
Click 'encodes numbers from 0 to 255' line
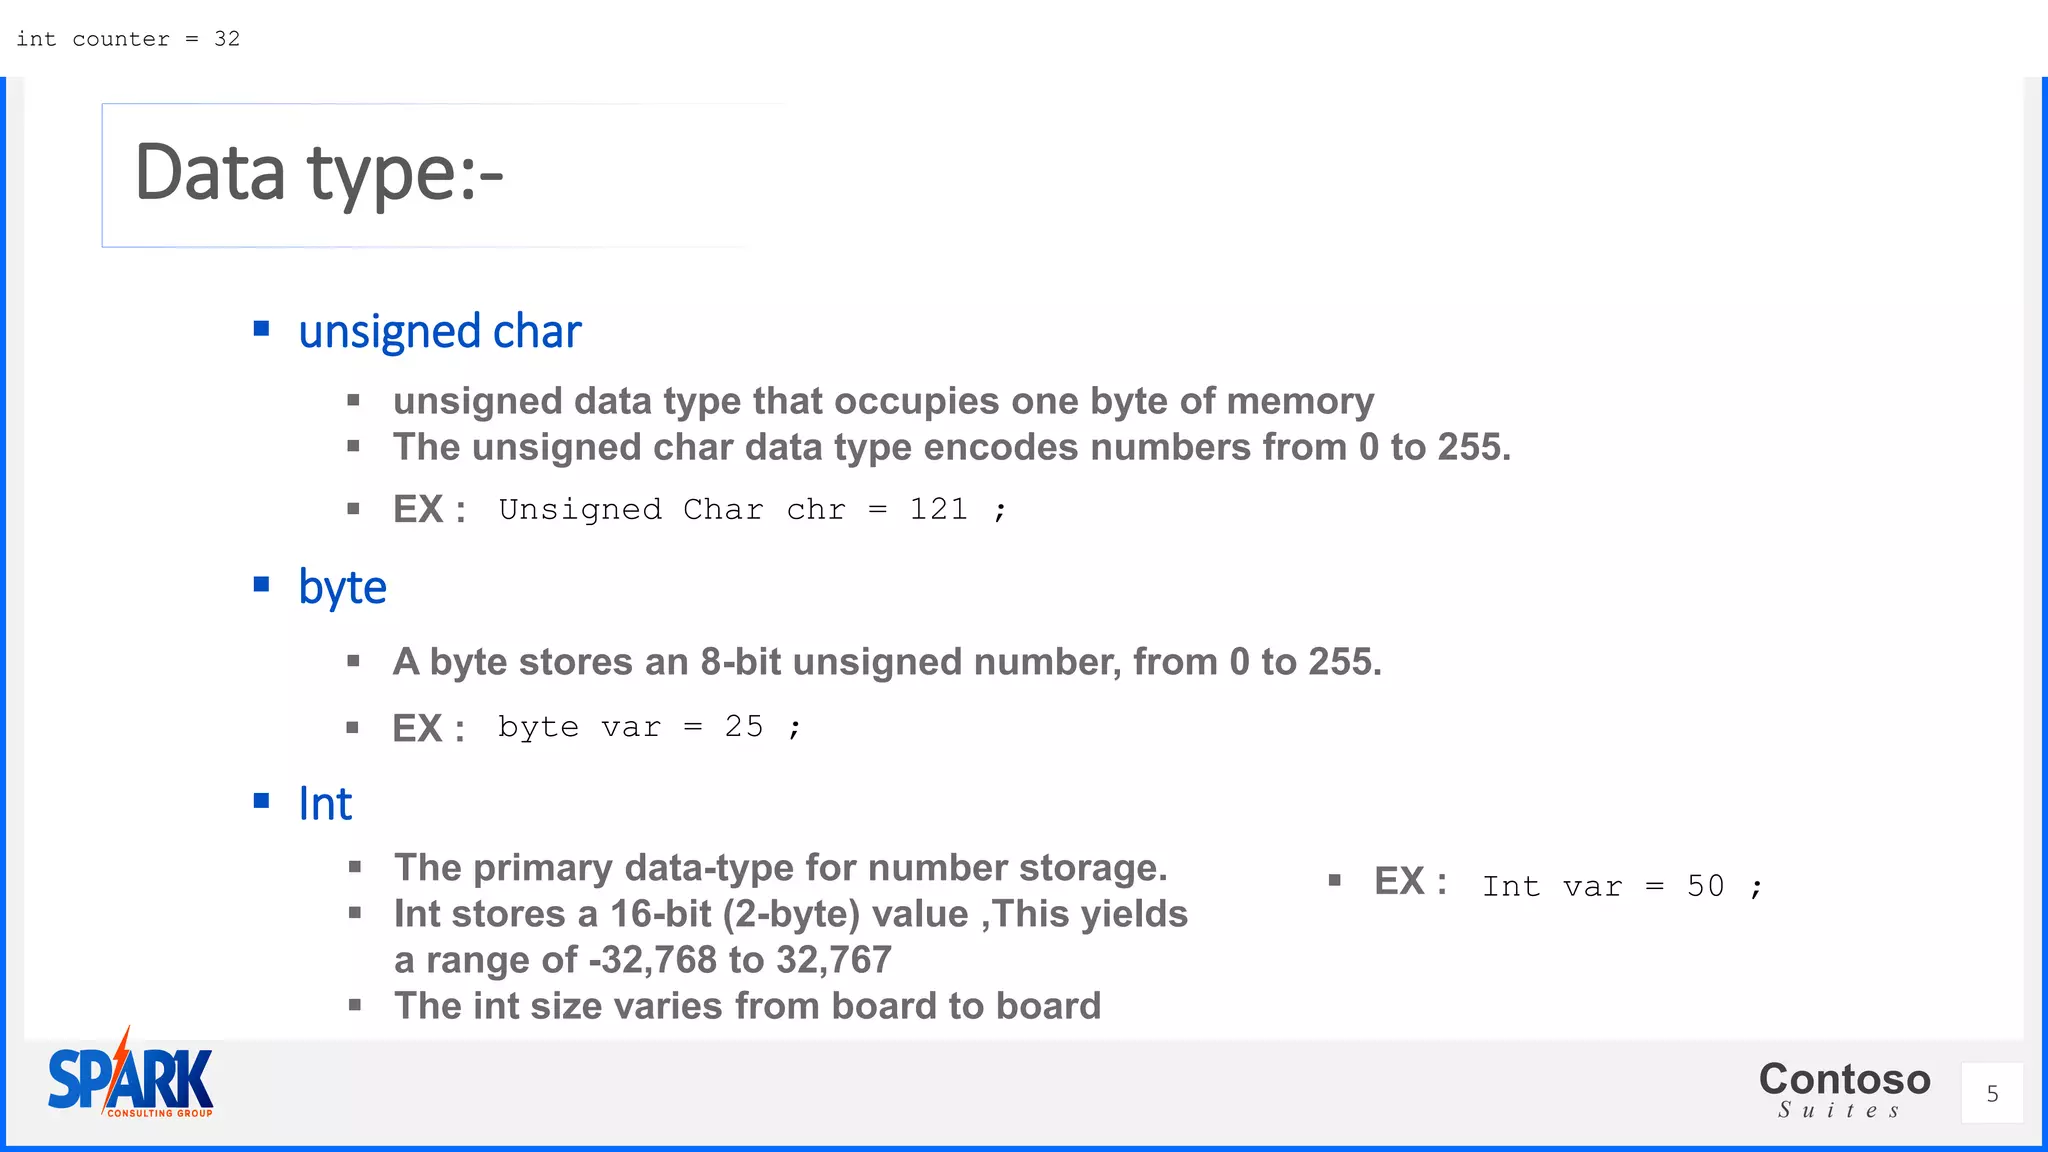[x=951, y=447]
